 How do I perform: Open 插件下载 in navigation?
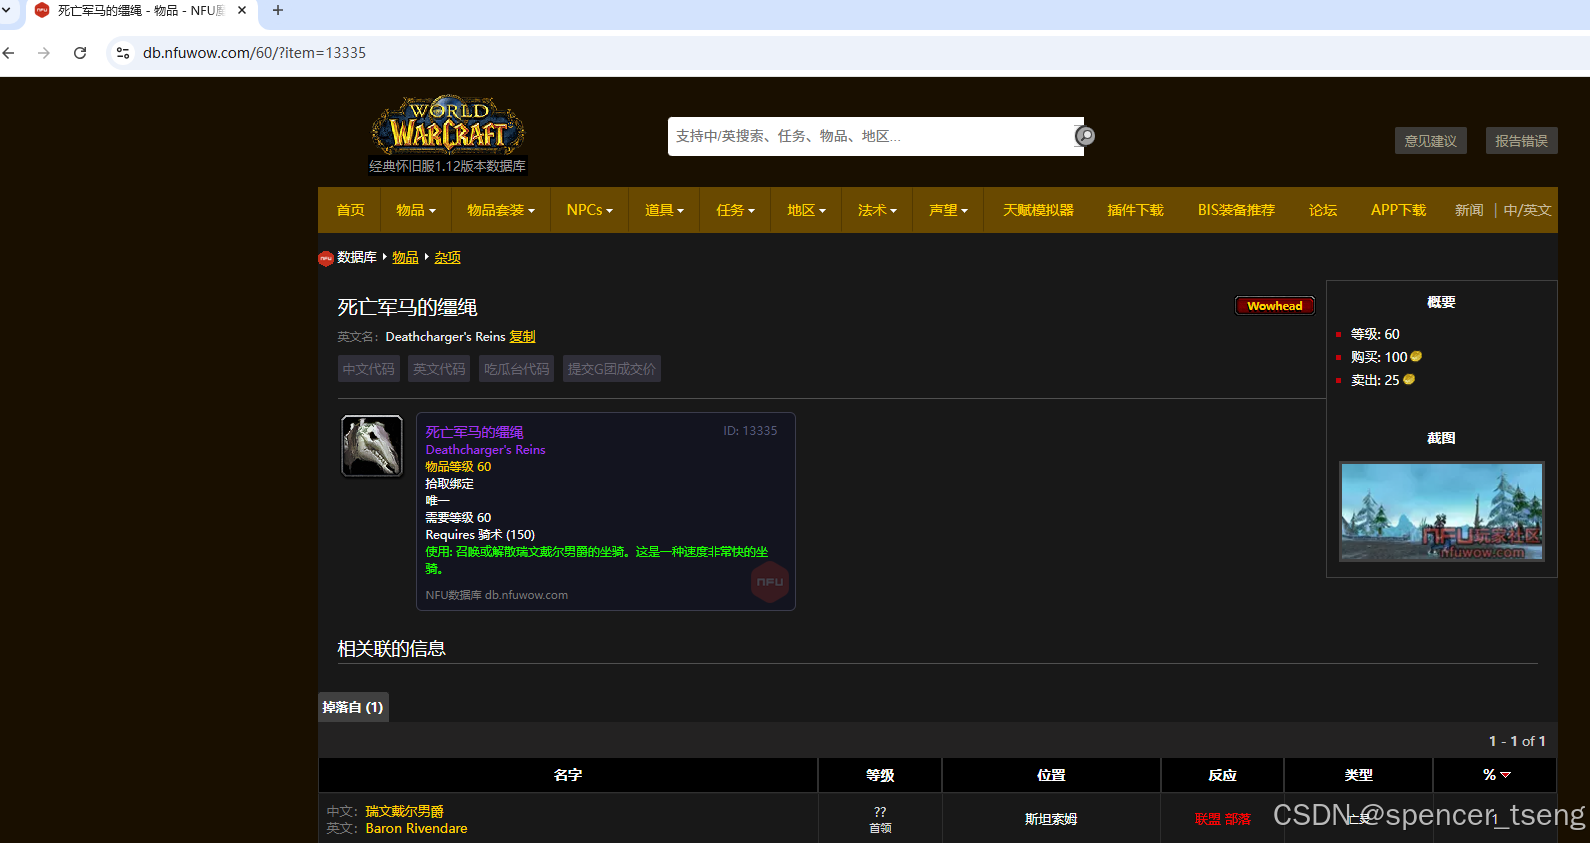click(x=1136, y=210)
